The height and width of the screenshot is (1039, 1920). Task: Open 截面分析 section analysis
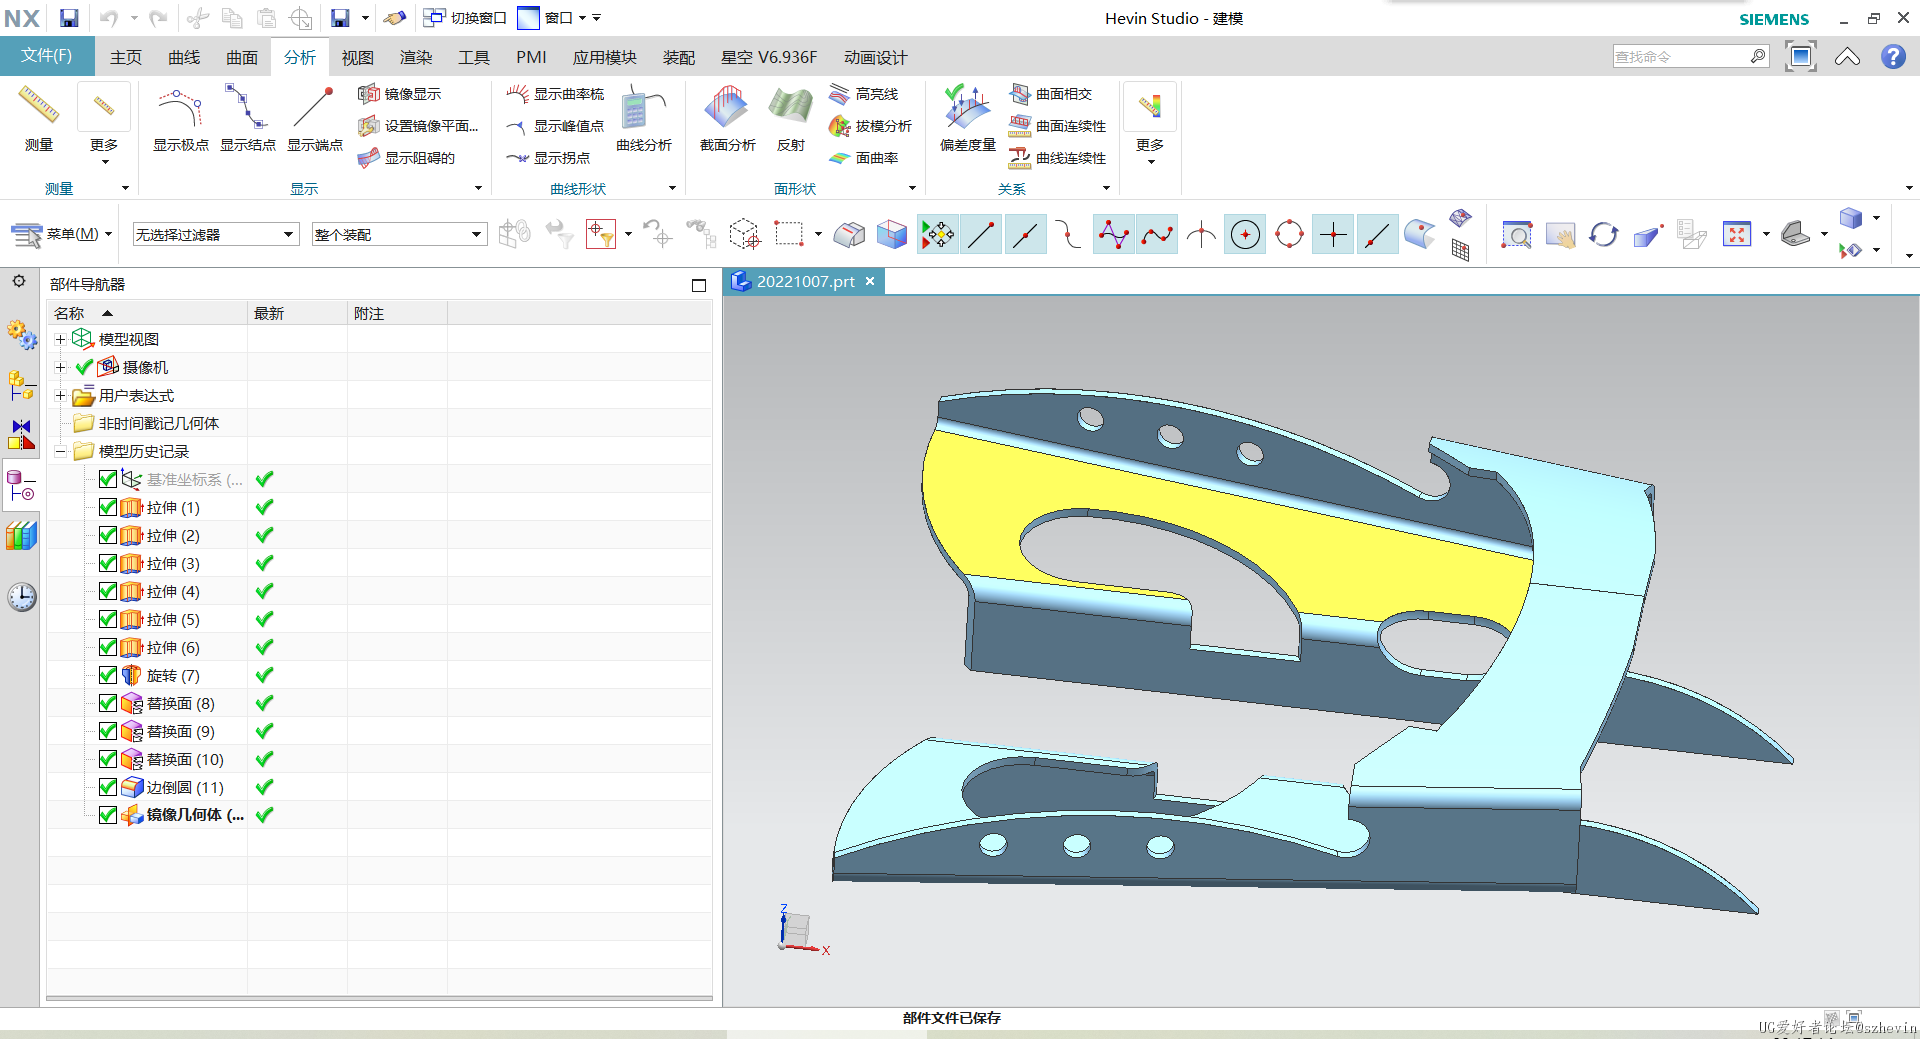coord(728,118)
